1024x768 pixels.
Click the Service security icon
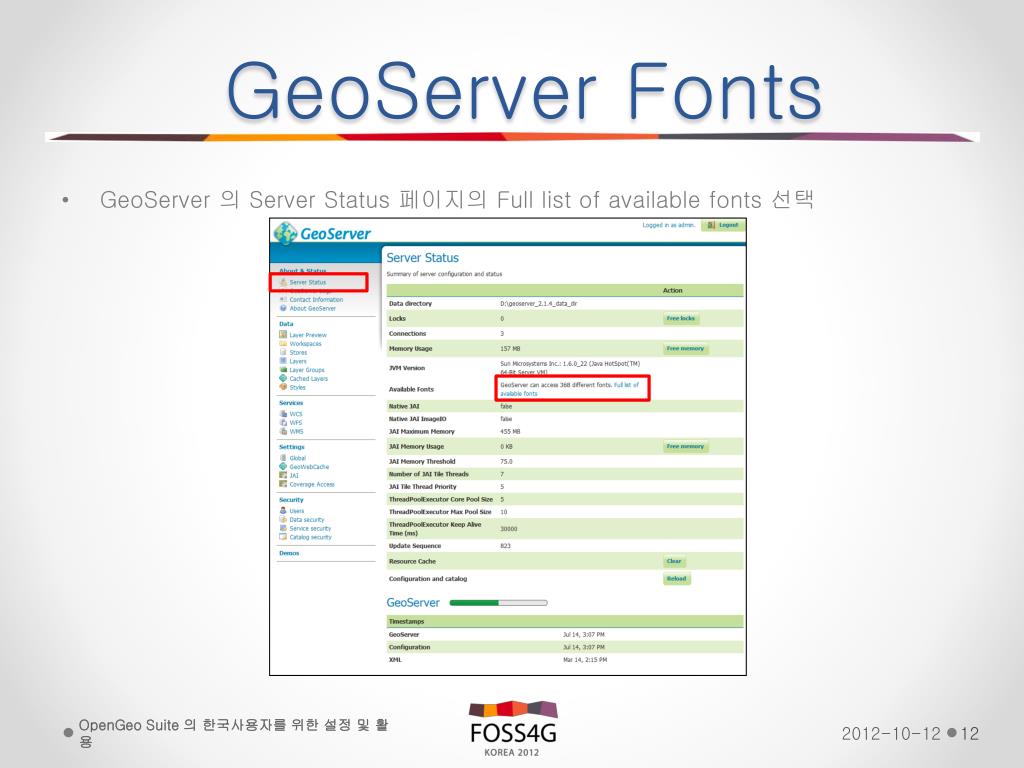click(283, 528)
